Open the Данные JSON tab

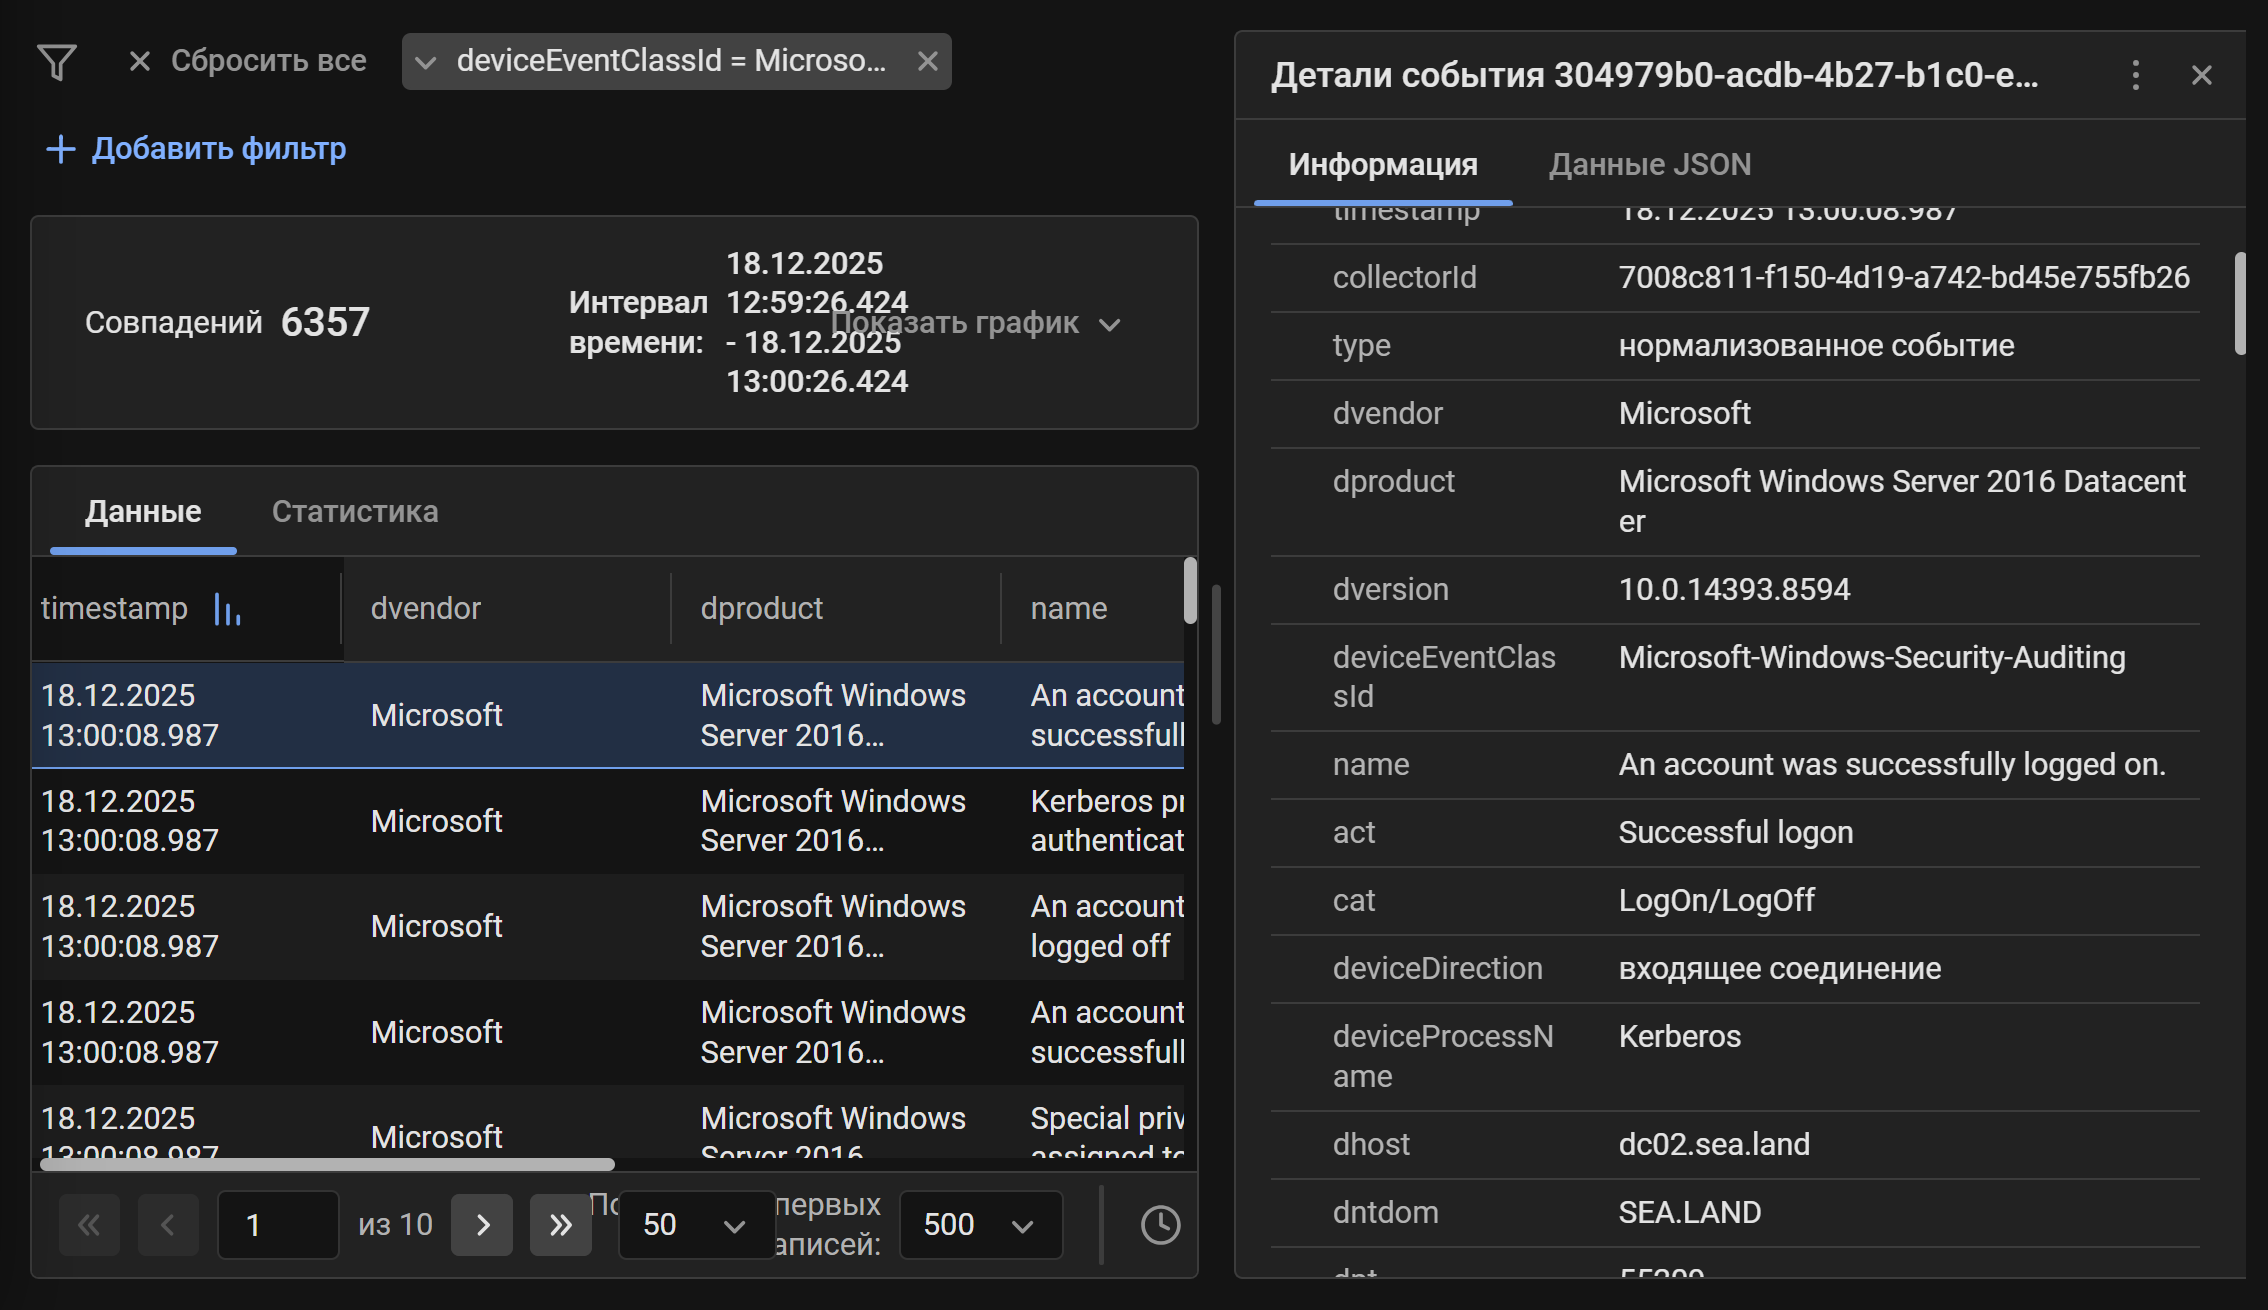pos(1649,163)
